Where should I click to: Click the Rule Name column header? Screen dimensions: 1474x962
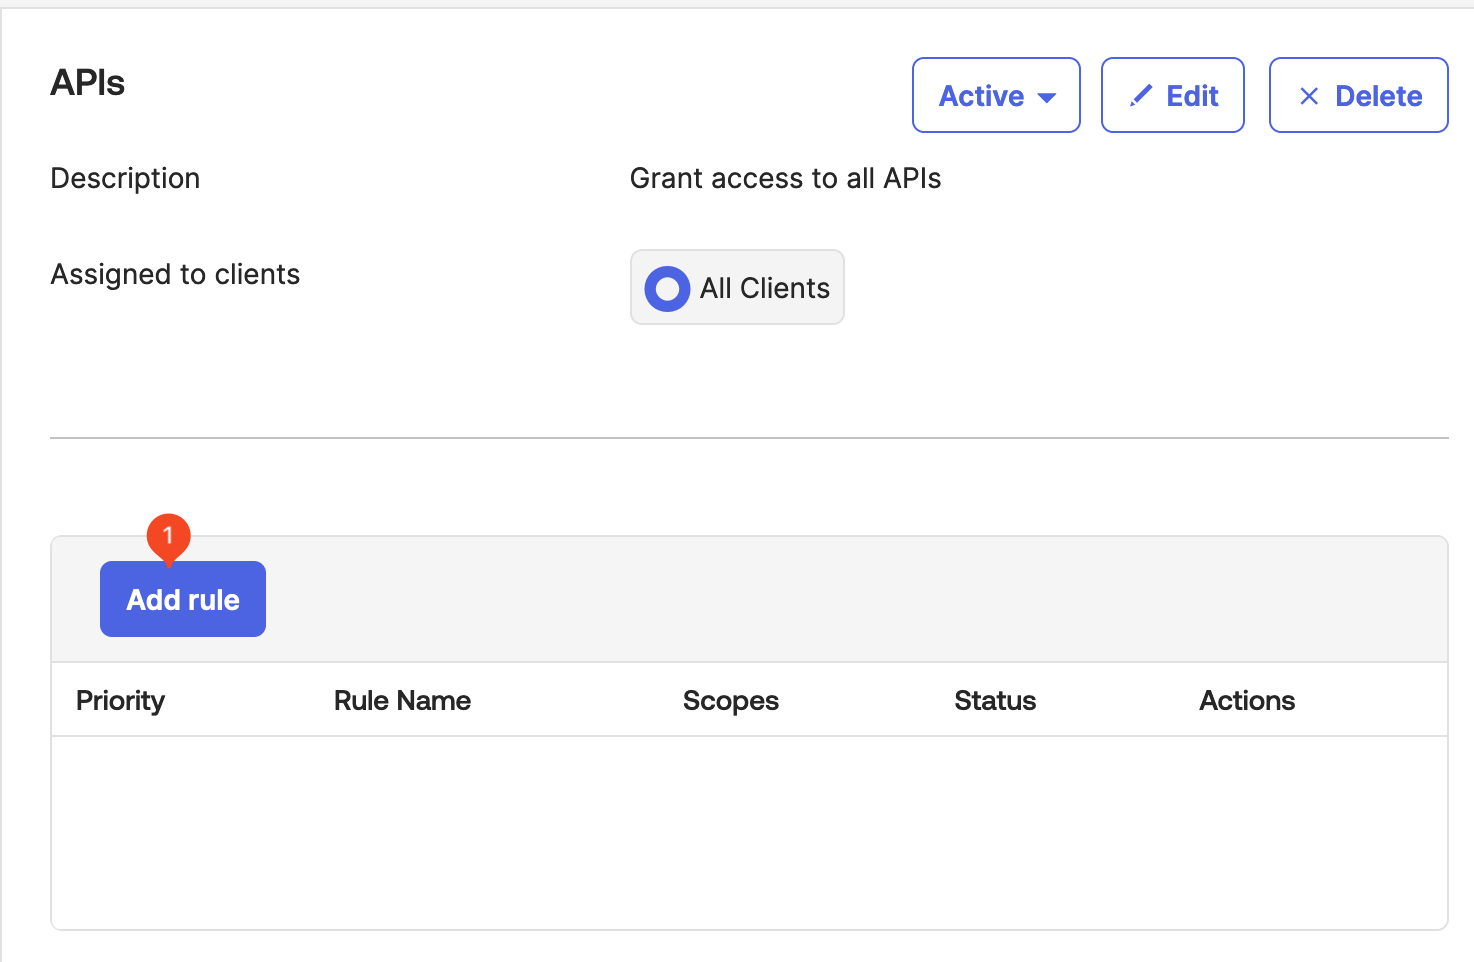pyautogui.click(x=402, y=701)
